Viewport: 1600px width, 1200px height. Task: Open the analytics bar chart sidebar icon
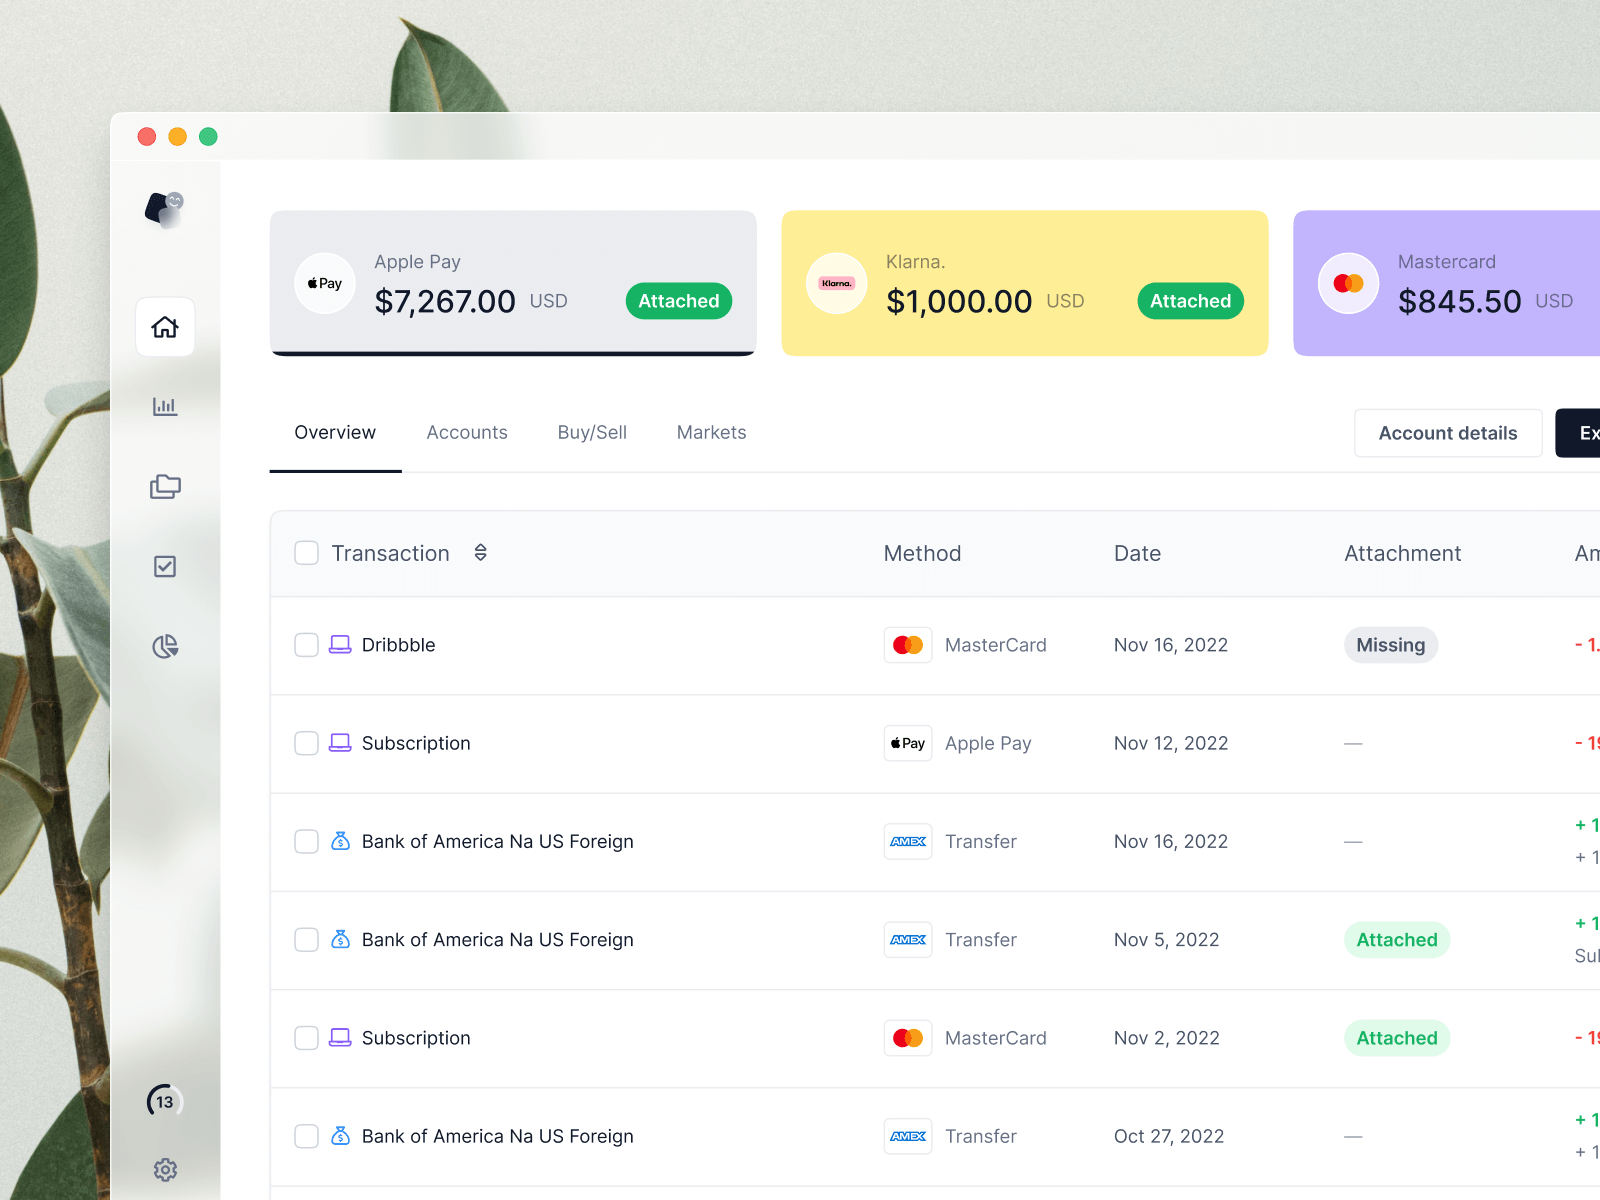164,406
